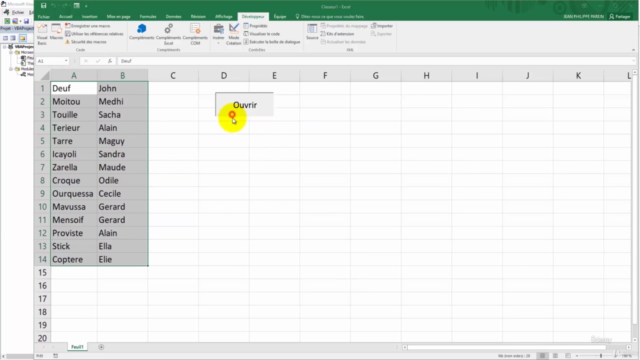Select the Feuil1 sheet tab
Image resolution: width=640 pixels, height=360 pixels.
[77, 347]
